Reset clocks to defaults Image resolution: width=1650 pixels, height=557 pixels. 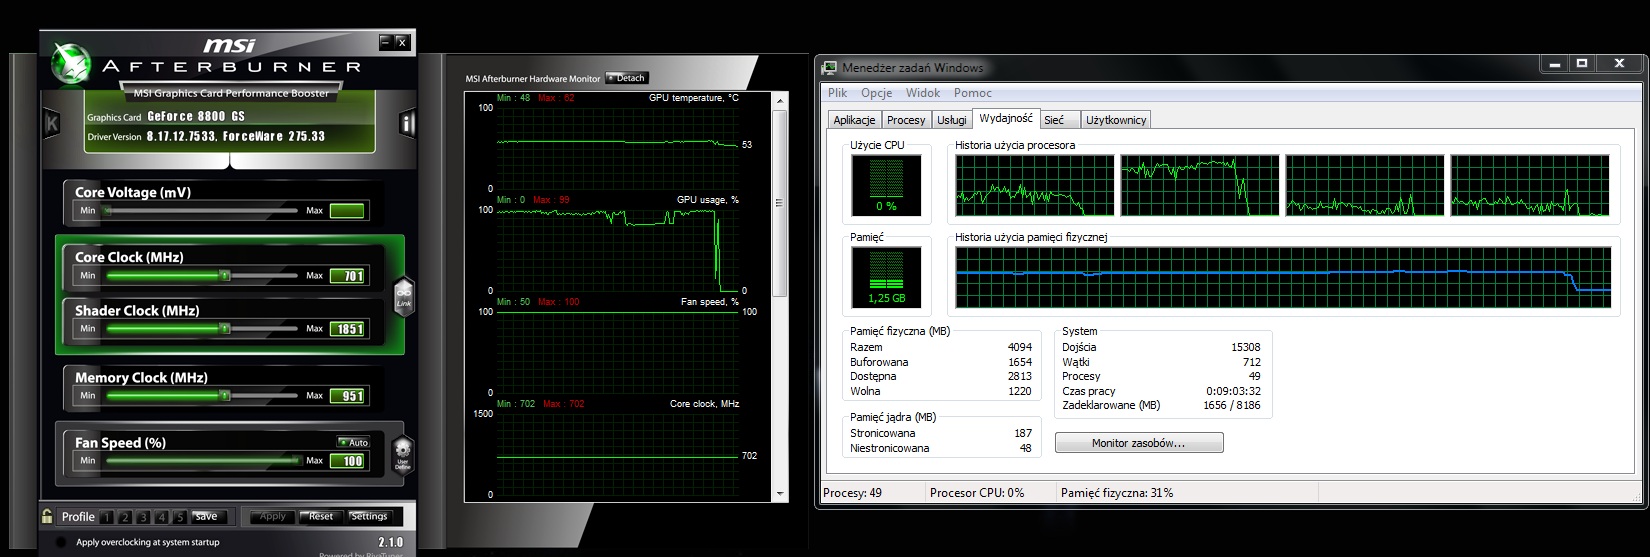point(321,517)
